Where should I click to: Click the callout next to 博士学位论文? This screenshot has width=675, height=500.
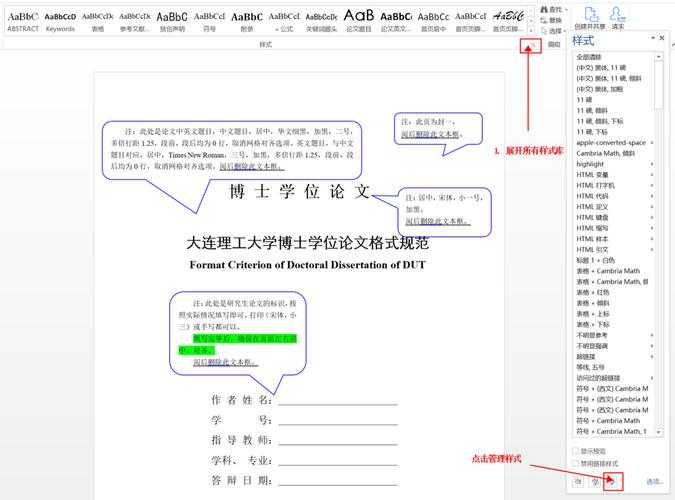(444, 212)
